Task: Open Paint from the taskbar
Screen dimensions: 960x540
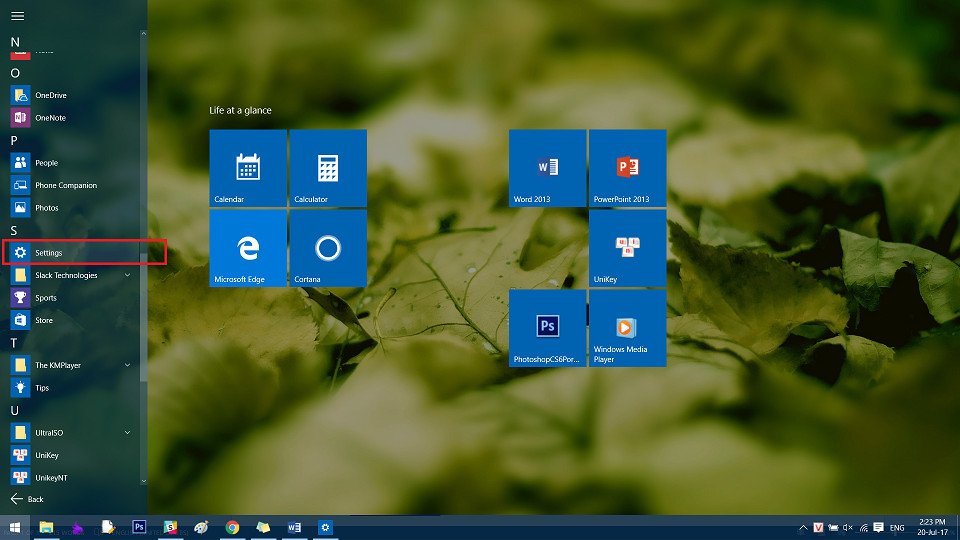Action: (x=201, y=527)
